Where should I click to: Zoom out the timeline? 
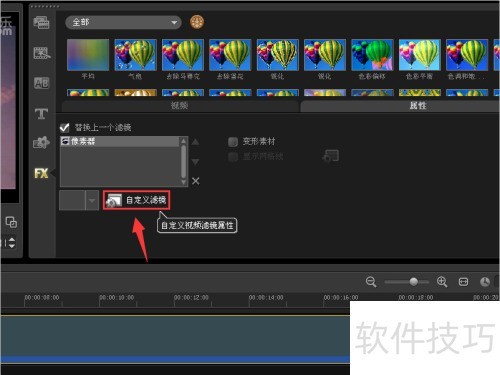pos(371,282)
